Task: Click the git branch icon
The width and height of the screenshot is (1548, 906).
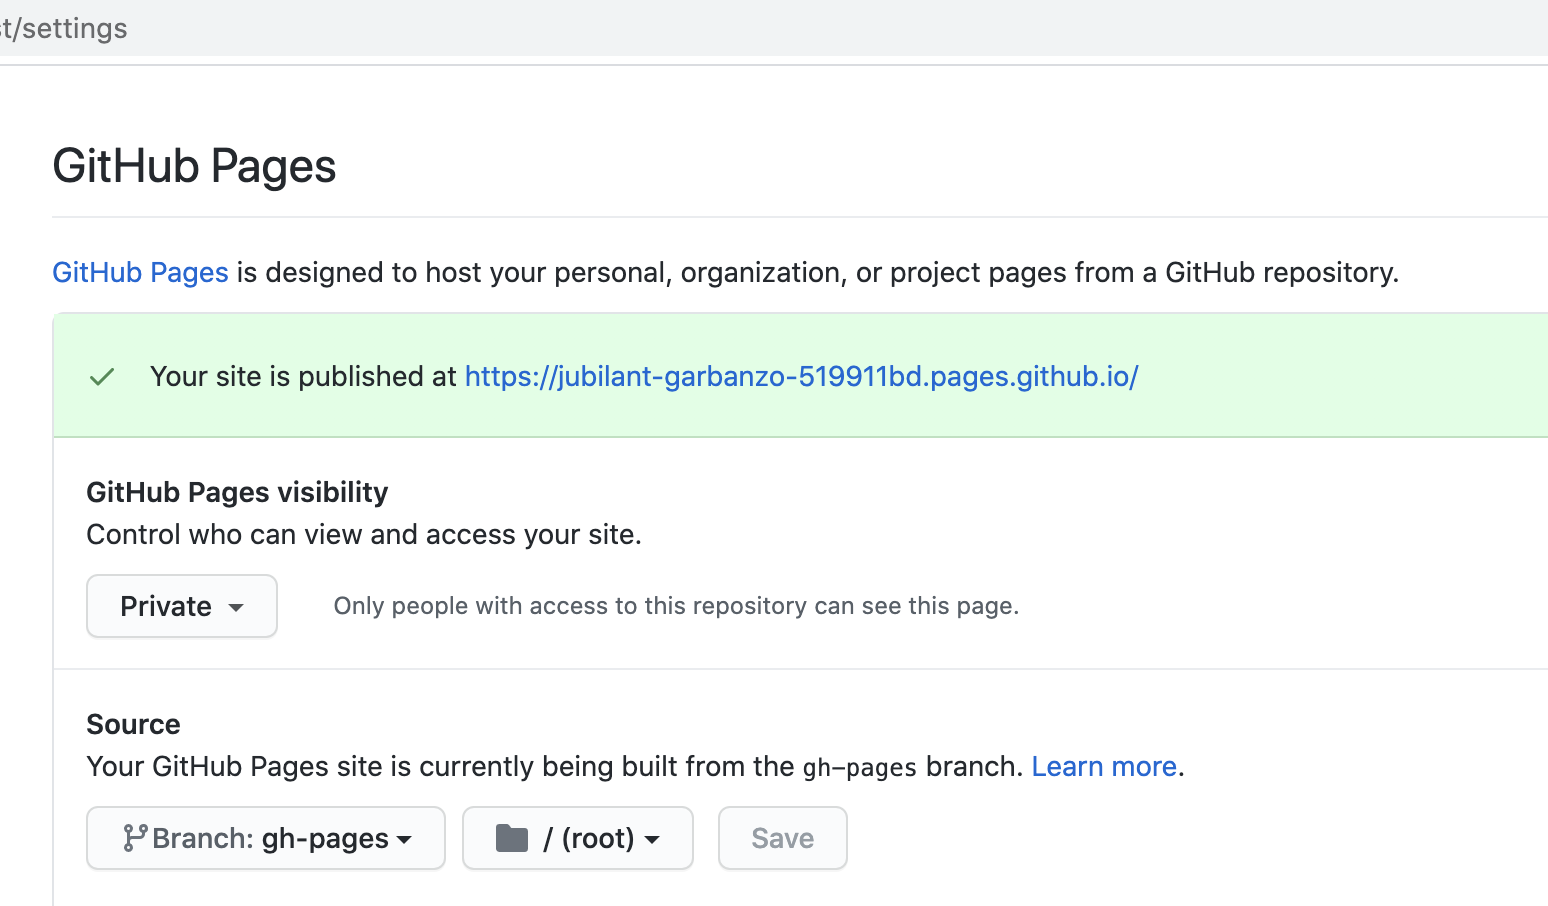Action: (135, 838)
